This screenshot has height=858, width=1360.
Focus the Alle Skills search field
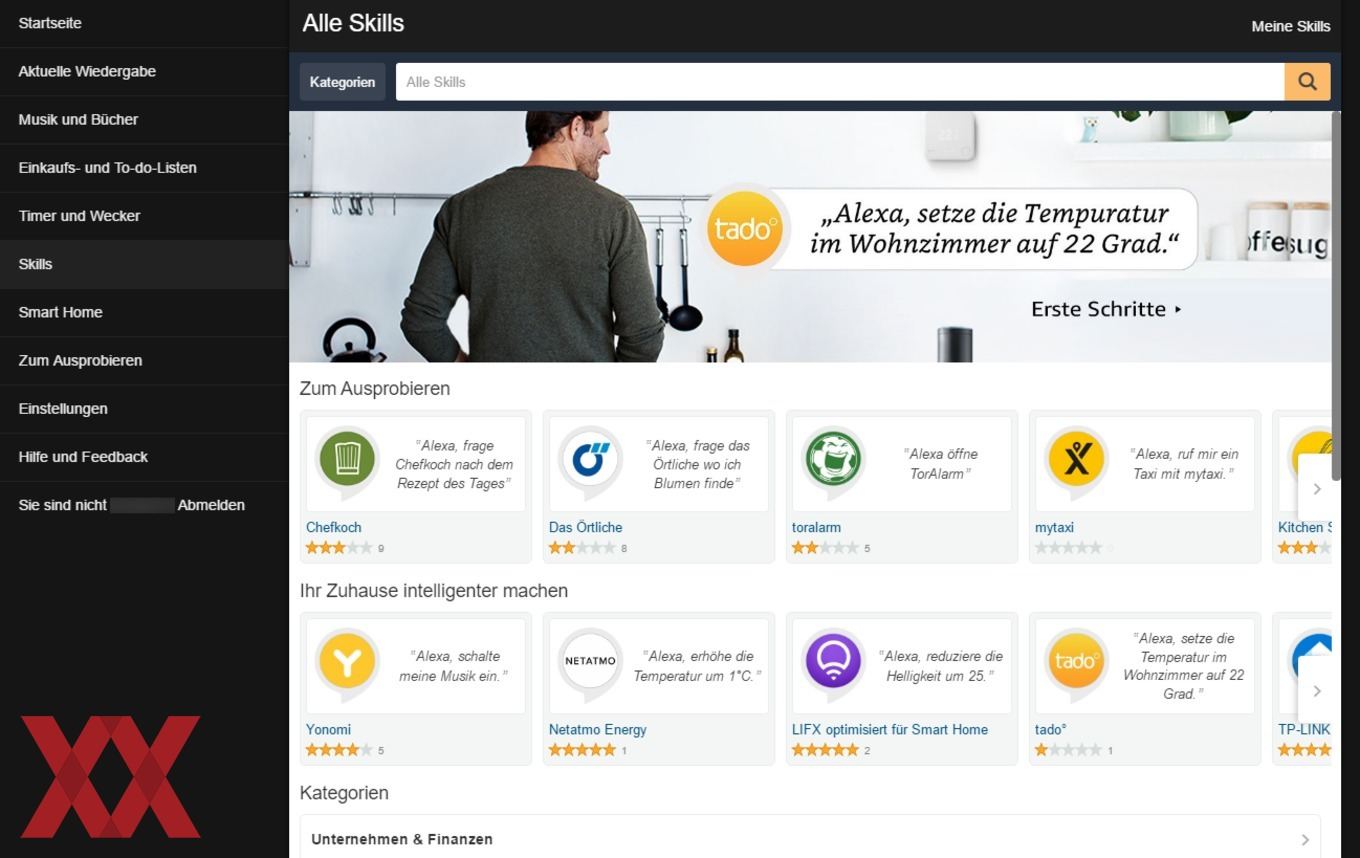(x=840, y=82)
